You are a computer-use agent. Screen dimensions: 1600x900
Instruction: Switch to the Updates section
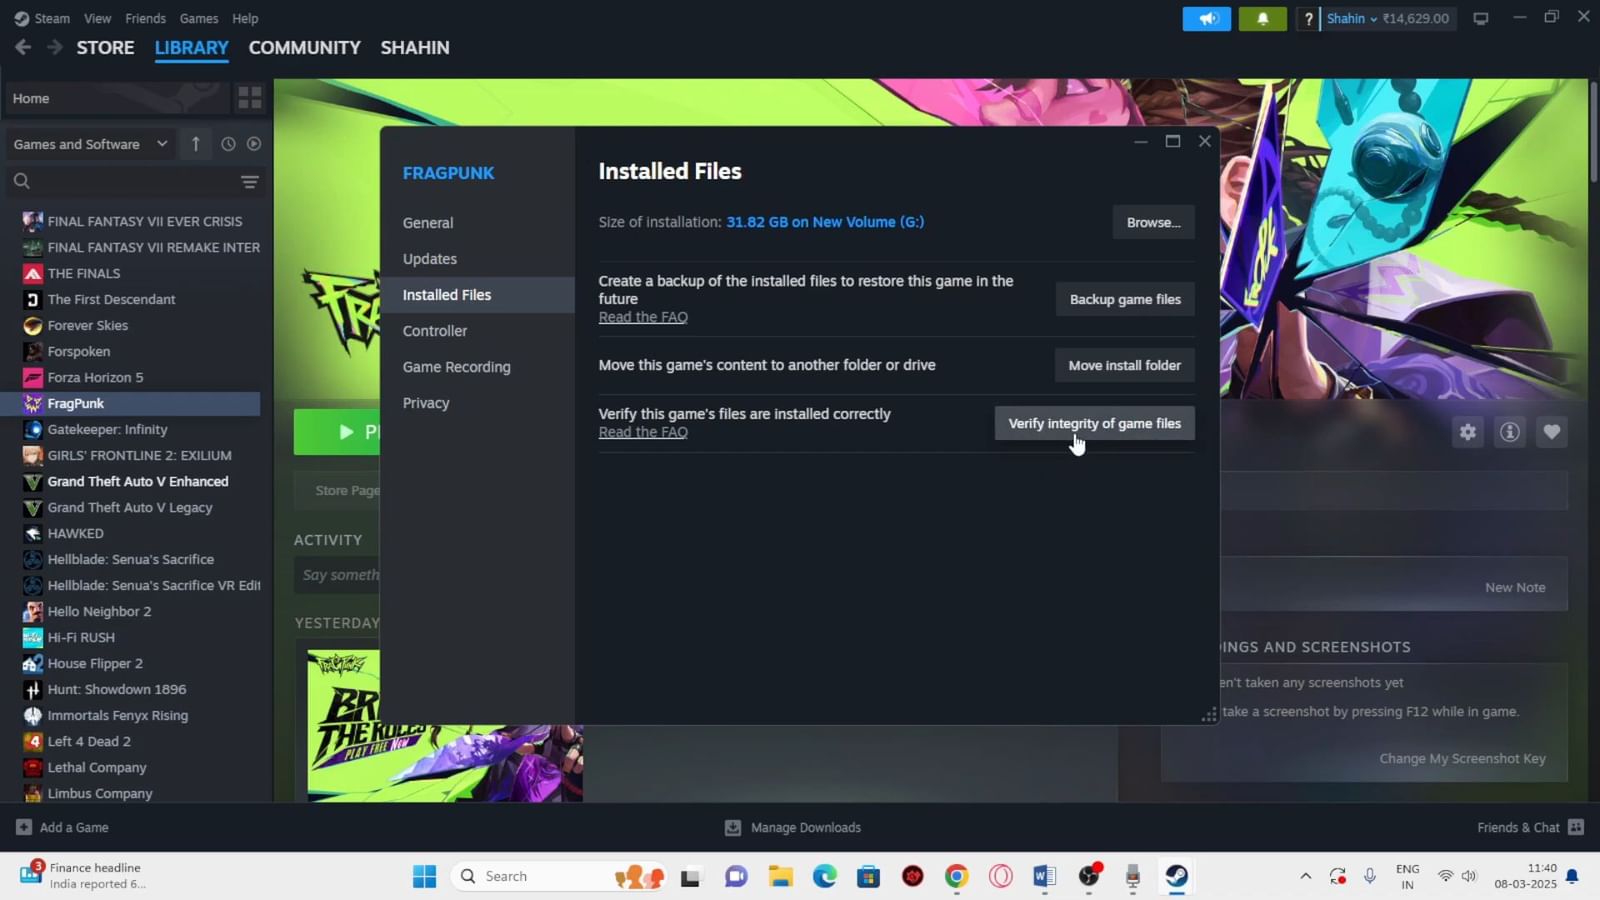(x=430, y=258)
